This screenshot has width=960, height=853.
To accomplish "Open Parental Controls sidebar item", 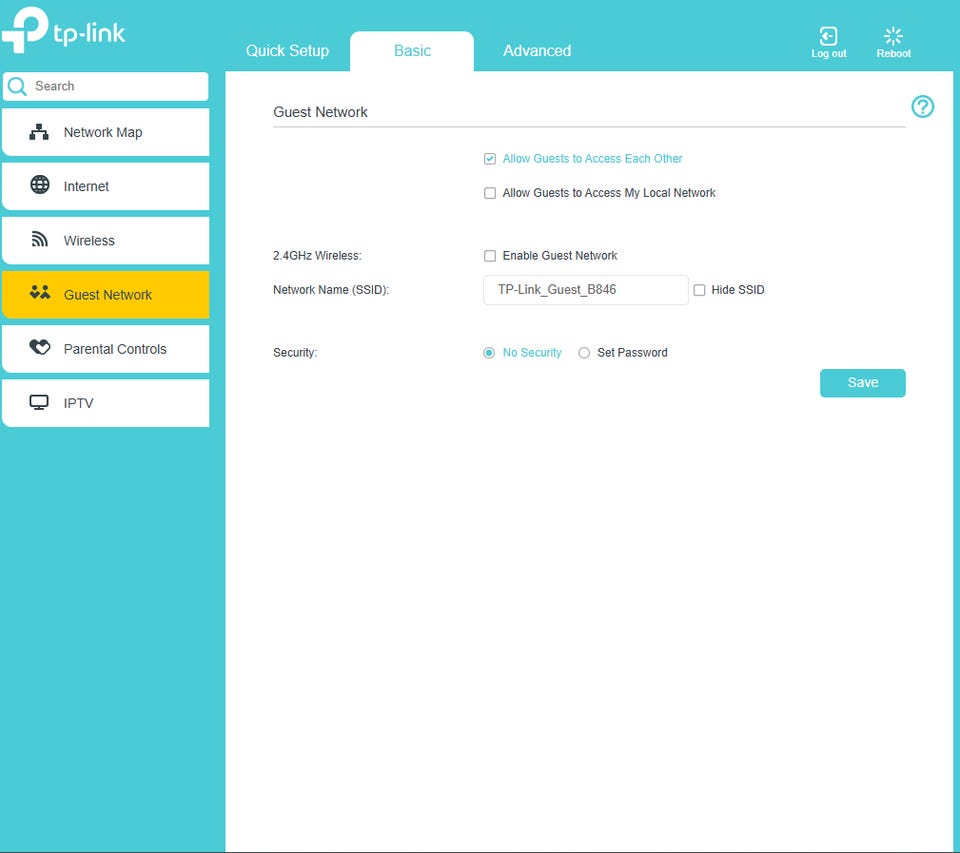I will pyautogui.click(x=105, y=349).
